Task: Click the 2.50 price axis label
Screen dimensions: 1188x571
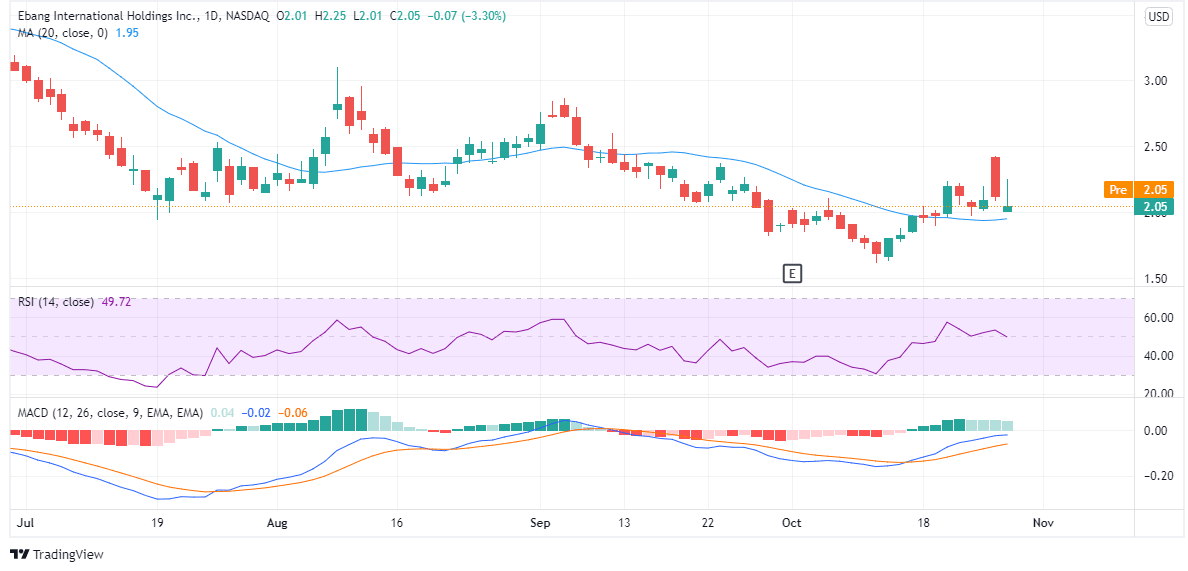Action: 1156,147
